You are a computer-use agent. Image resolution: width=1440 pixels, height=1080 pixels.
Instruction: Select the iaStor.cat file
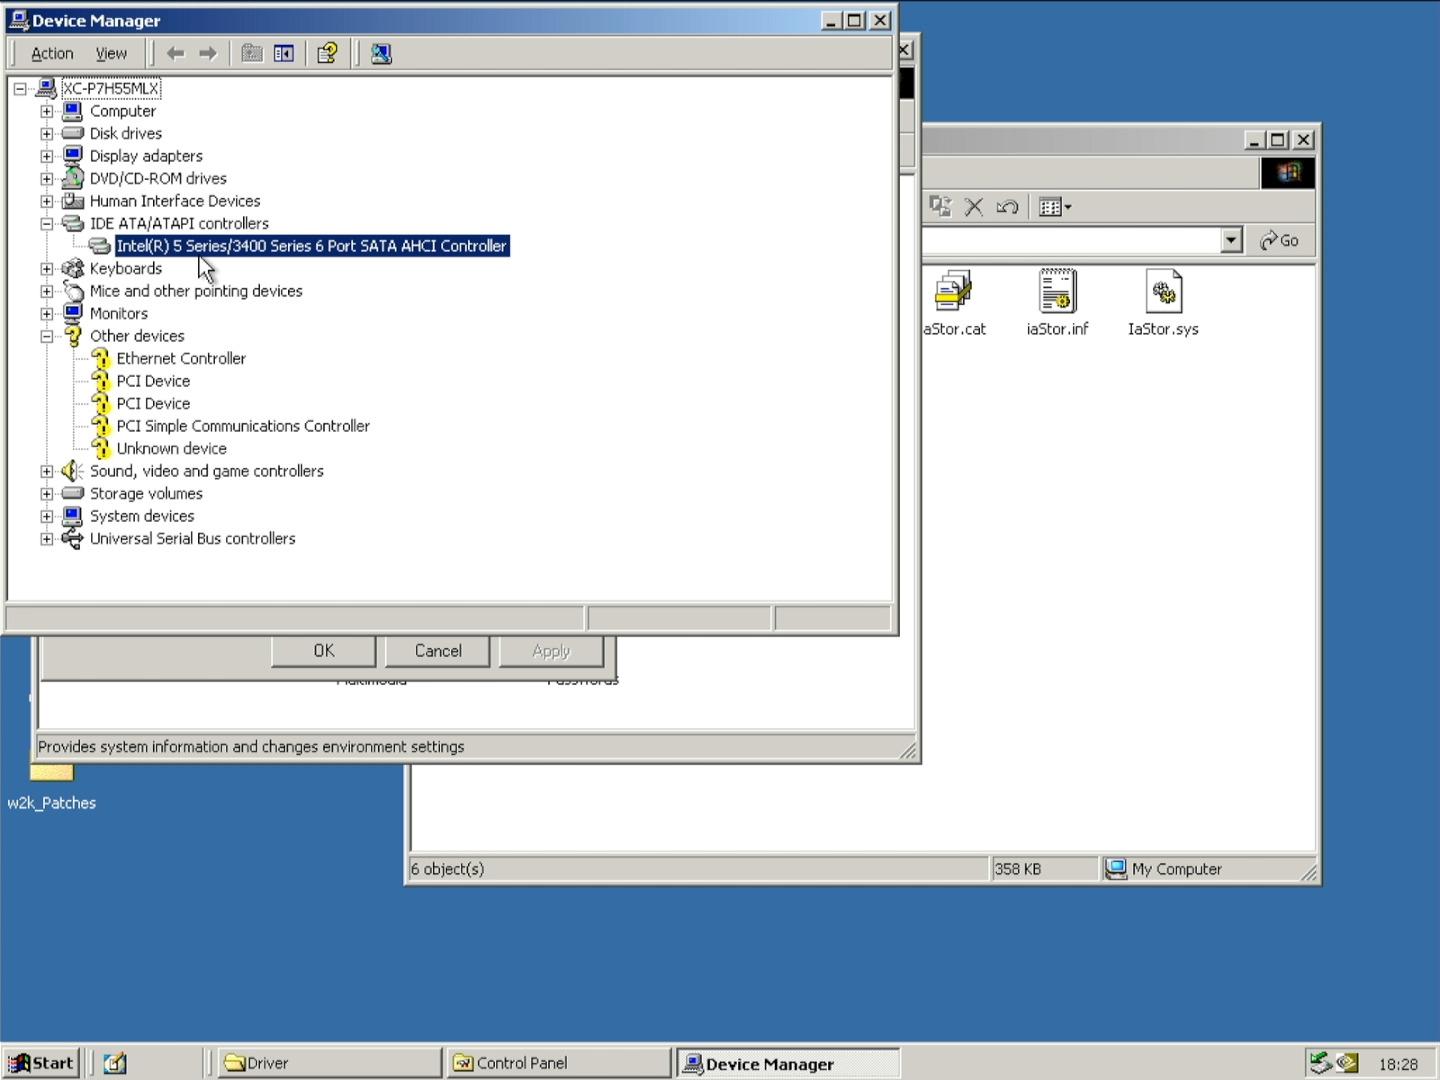(x=955, y=303)
